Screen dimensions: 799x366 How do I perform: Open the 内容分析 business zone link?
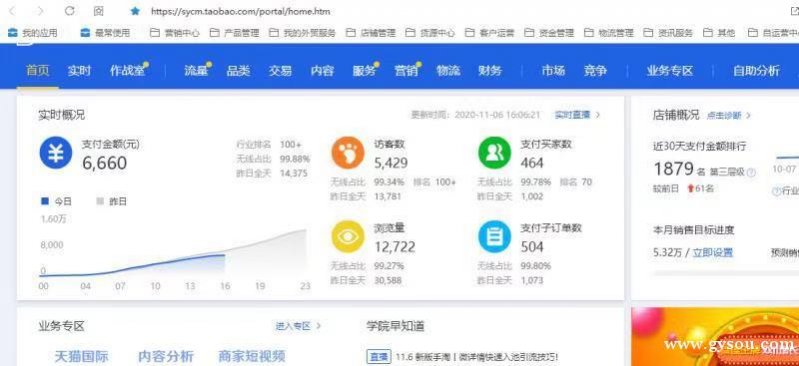coord(166,356)
